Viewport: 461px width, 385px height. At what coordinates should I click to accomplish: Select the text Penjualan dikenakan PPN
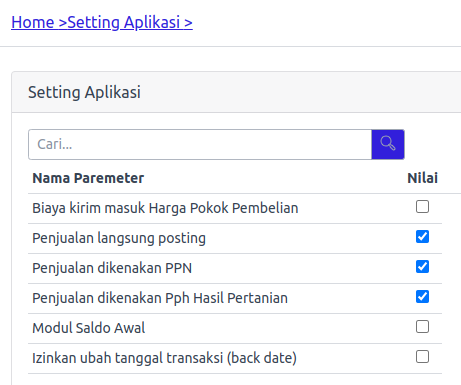click(112, 268)
